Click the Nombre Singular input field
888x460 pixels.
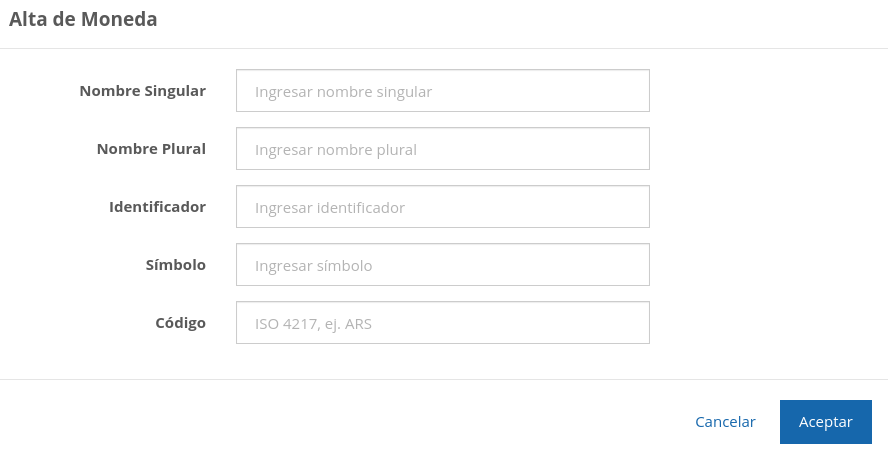point(442,91)
